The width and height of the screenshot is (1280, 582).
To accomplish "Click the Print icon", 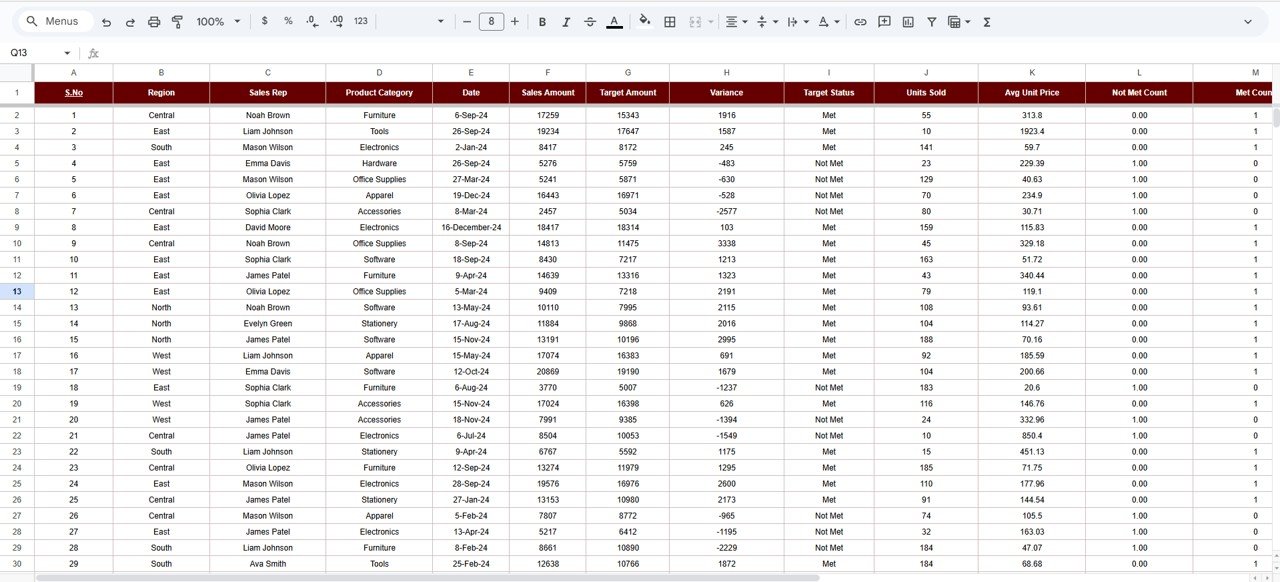I will (x=152, y=21).
